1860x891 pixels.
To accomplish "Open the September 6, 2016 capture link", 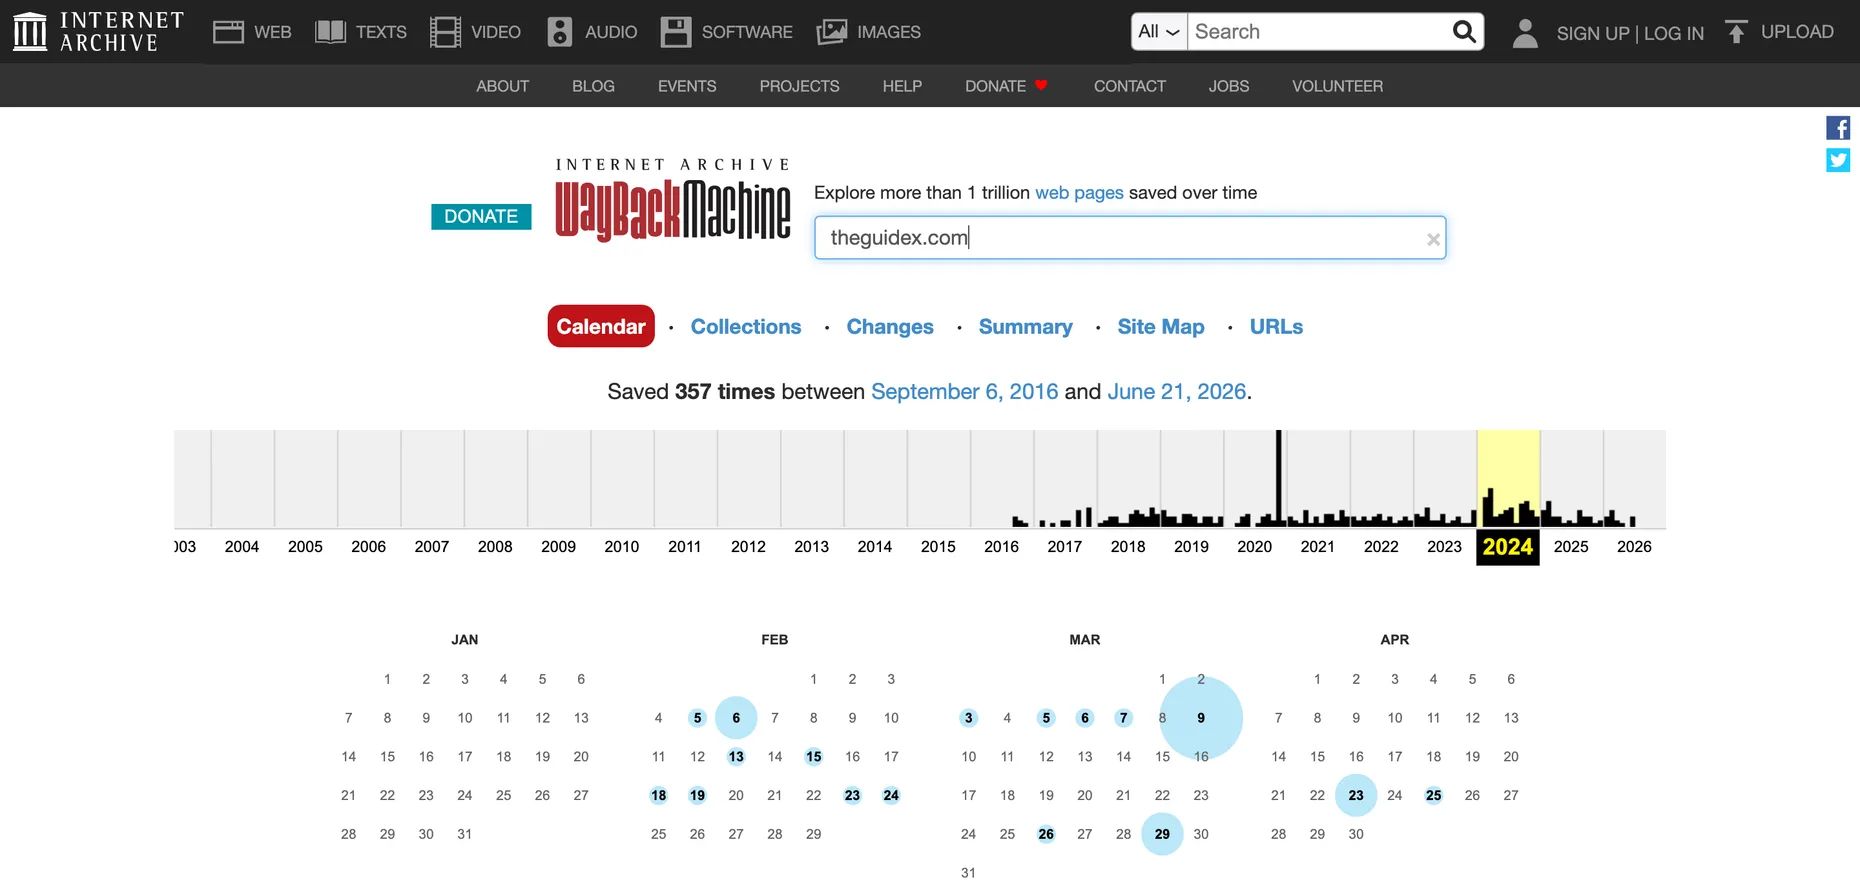I will [964, 392].
